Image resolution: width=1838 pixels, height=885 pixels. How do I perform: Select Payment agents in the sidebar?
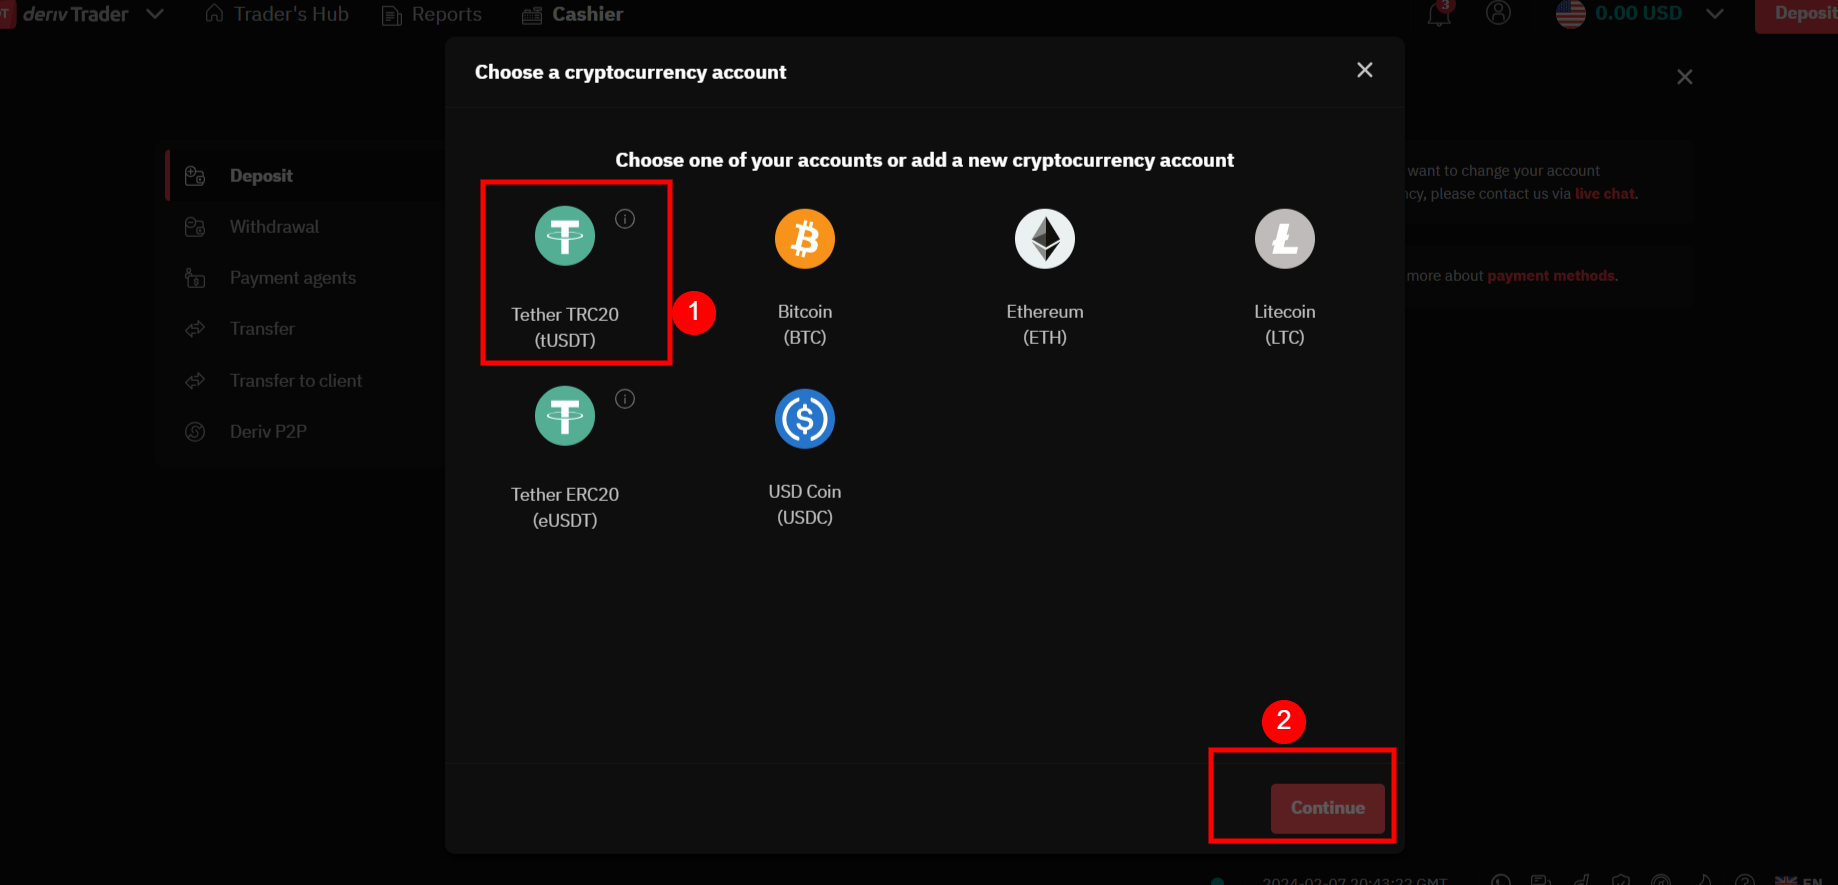(305, 278)
